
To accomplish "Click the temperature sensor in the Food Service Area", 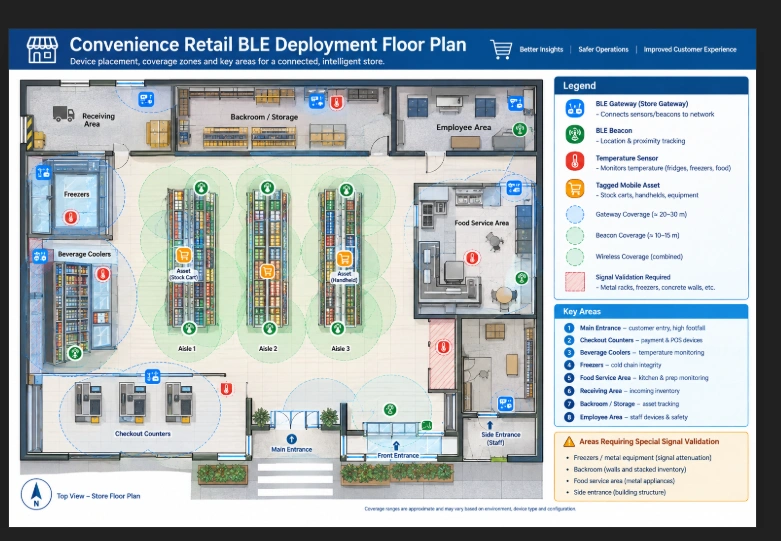I will [472, 258].
